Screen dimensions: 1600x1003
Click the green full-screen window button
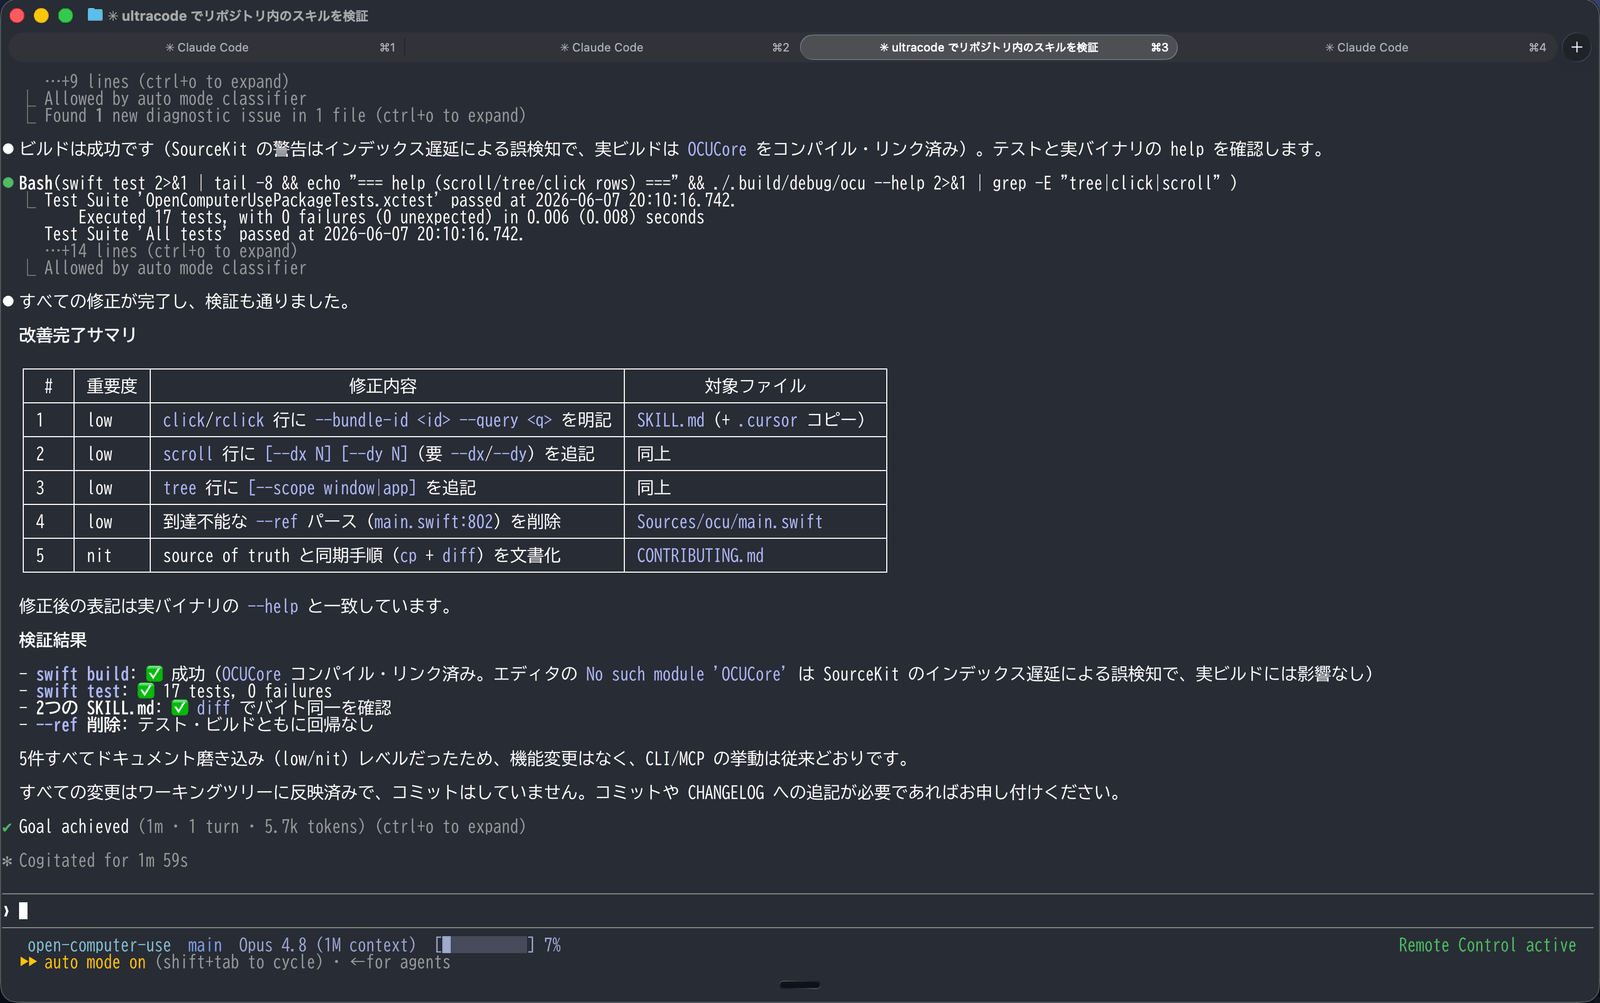[65, 15]
